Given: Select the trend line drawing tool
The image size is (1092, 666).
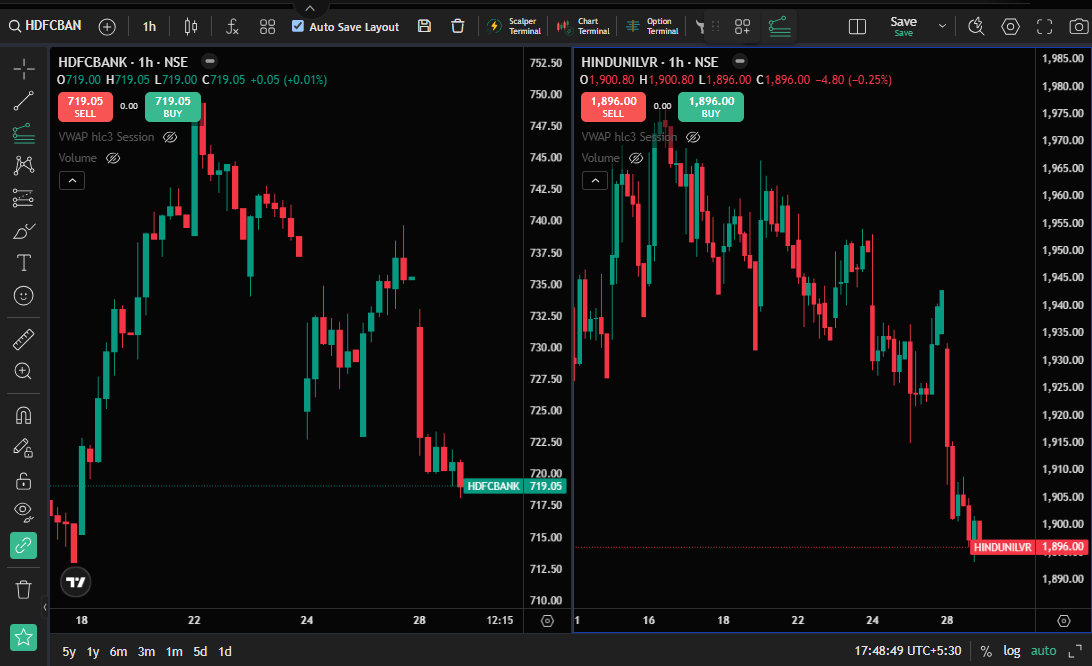Looking at the screenshot, I should pos(24,101).
